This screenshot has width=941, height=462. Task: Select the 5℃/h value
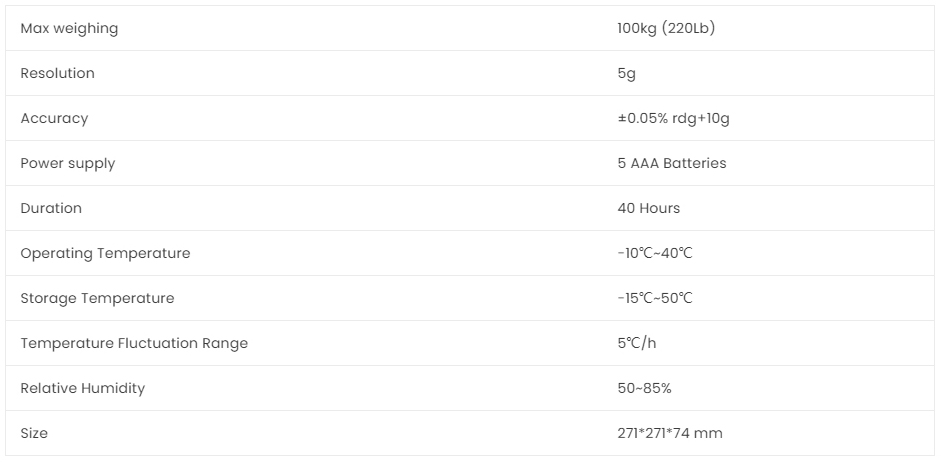[637, 343]
